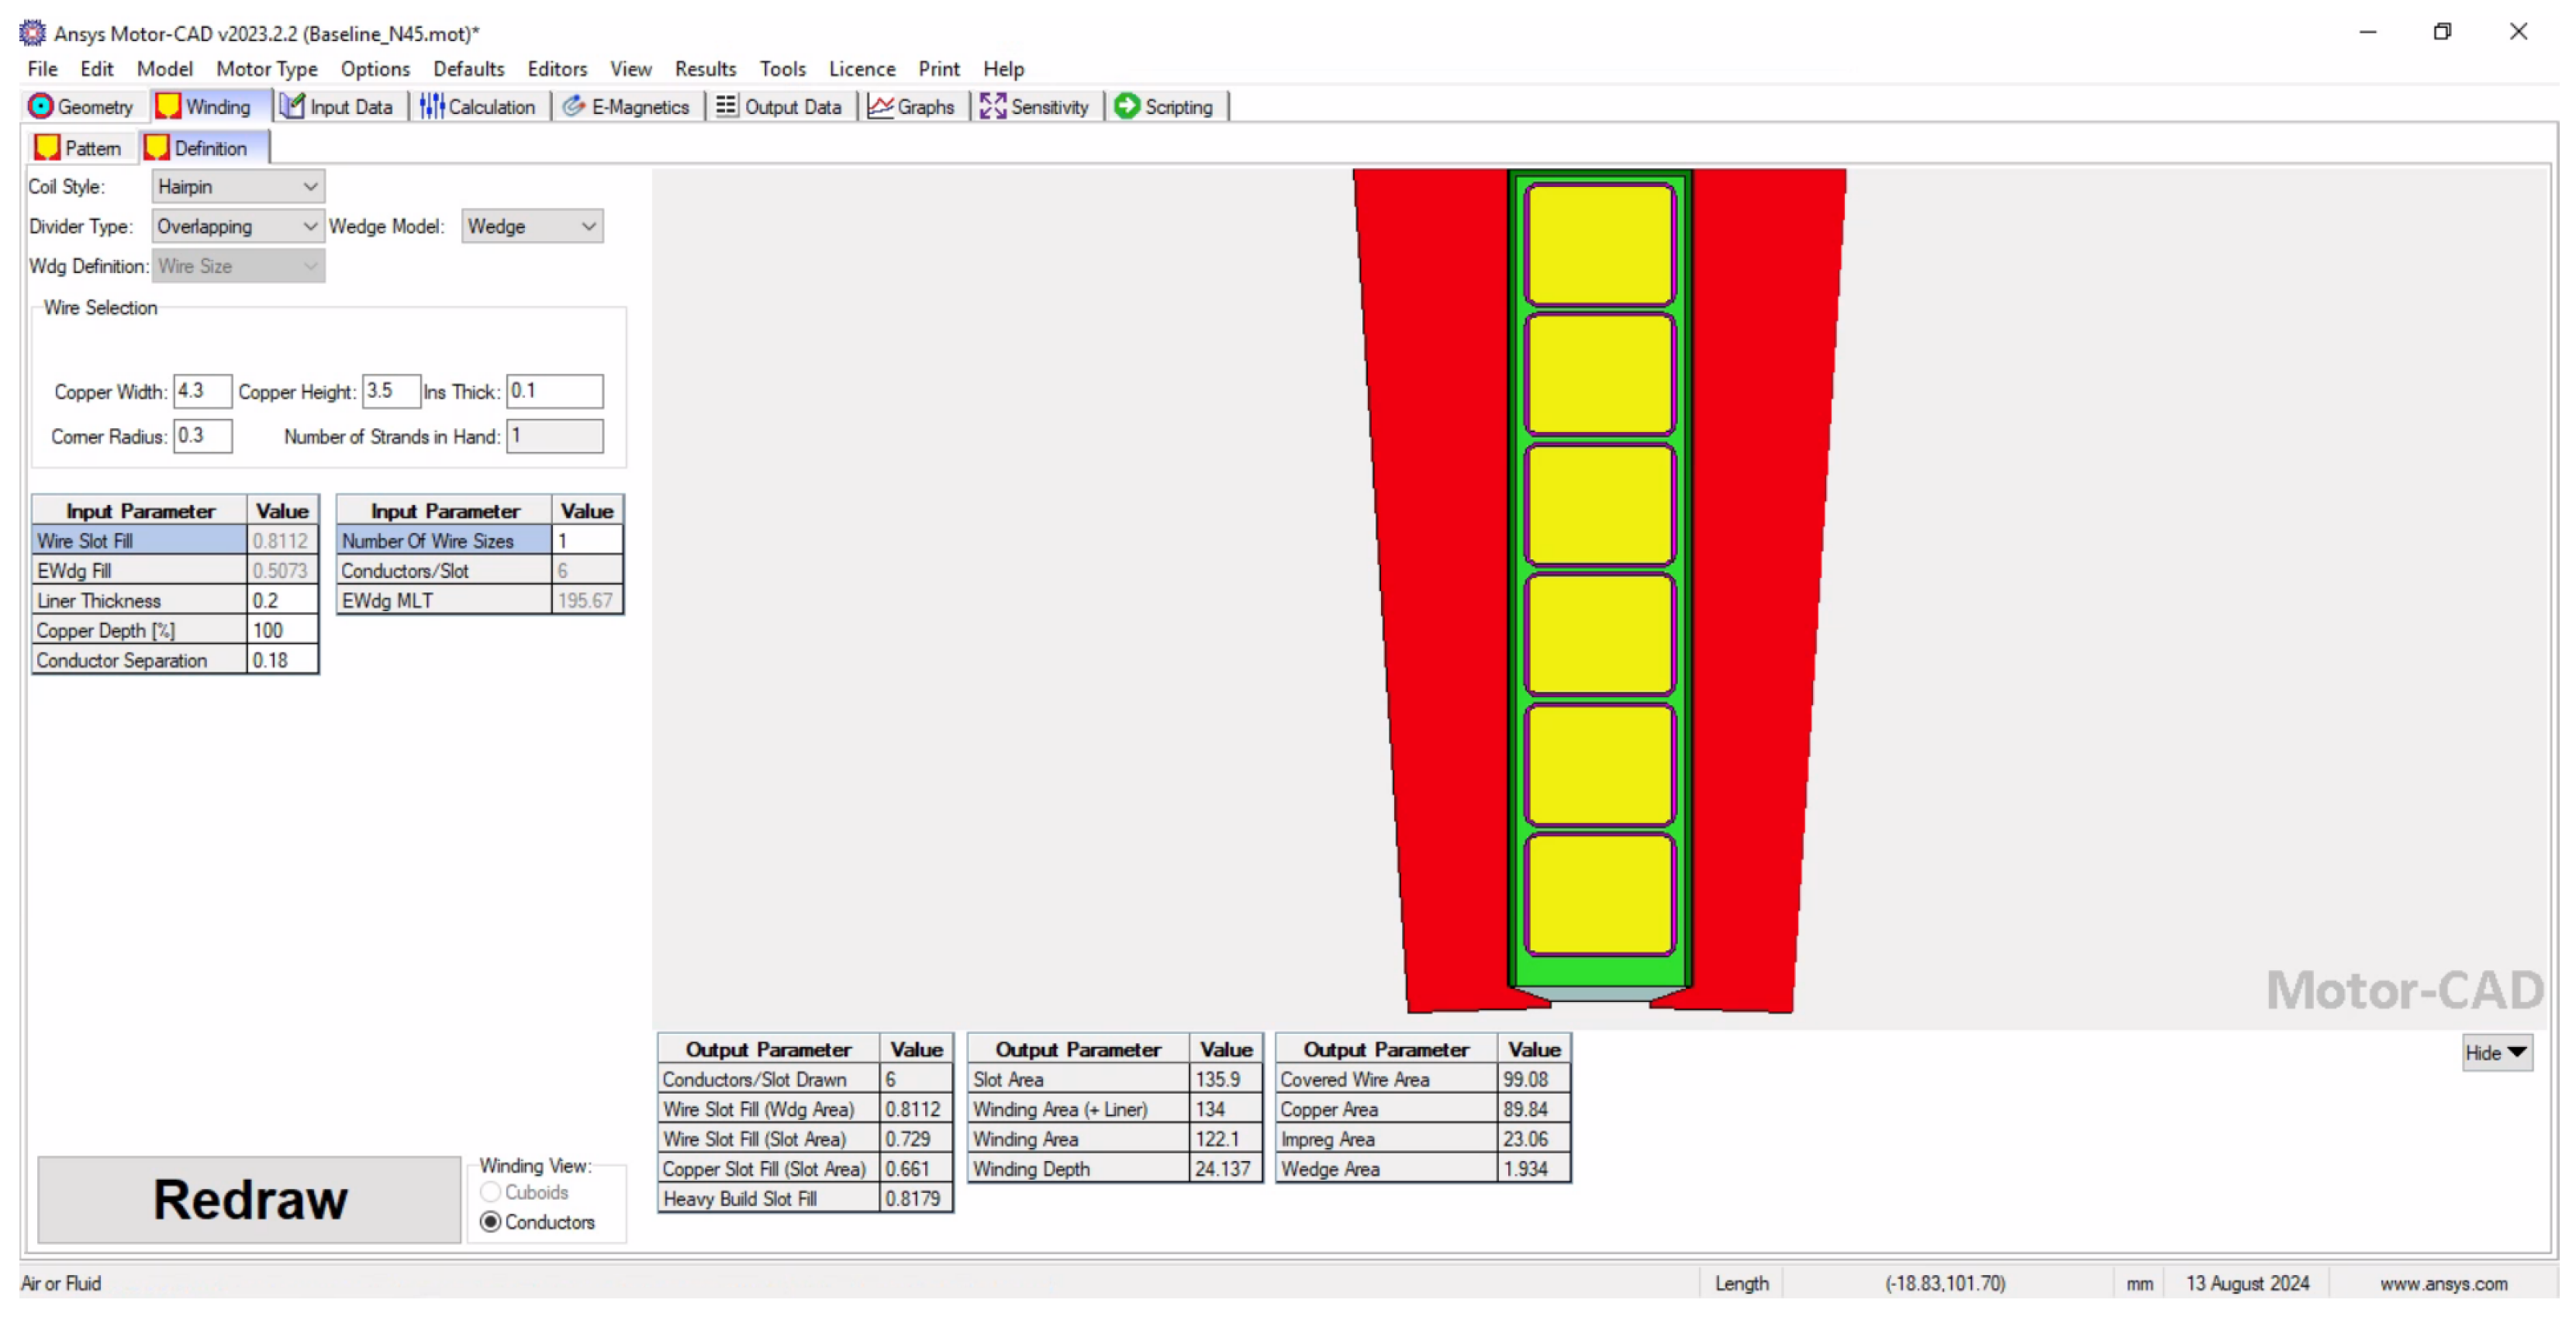Click the Input Data checklist icon
2576x1317 pixels.
292,106
